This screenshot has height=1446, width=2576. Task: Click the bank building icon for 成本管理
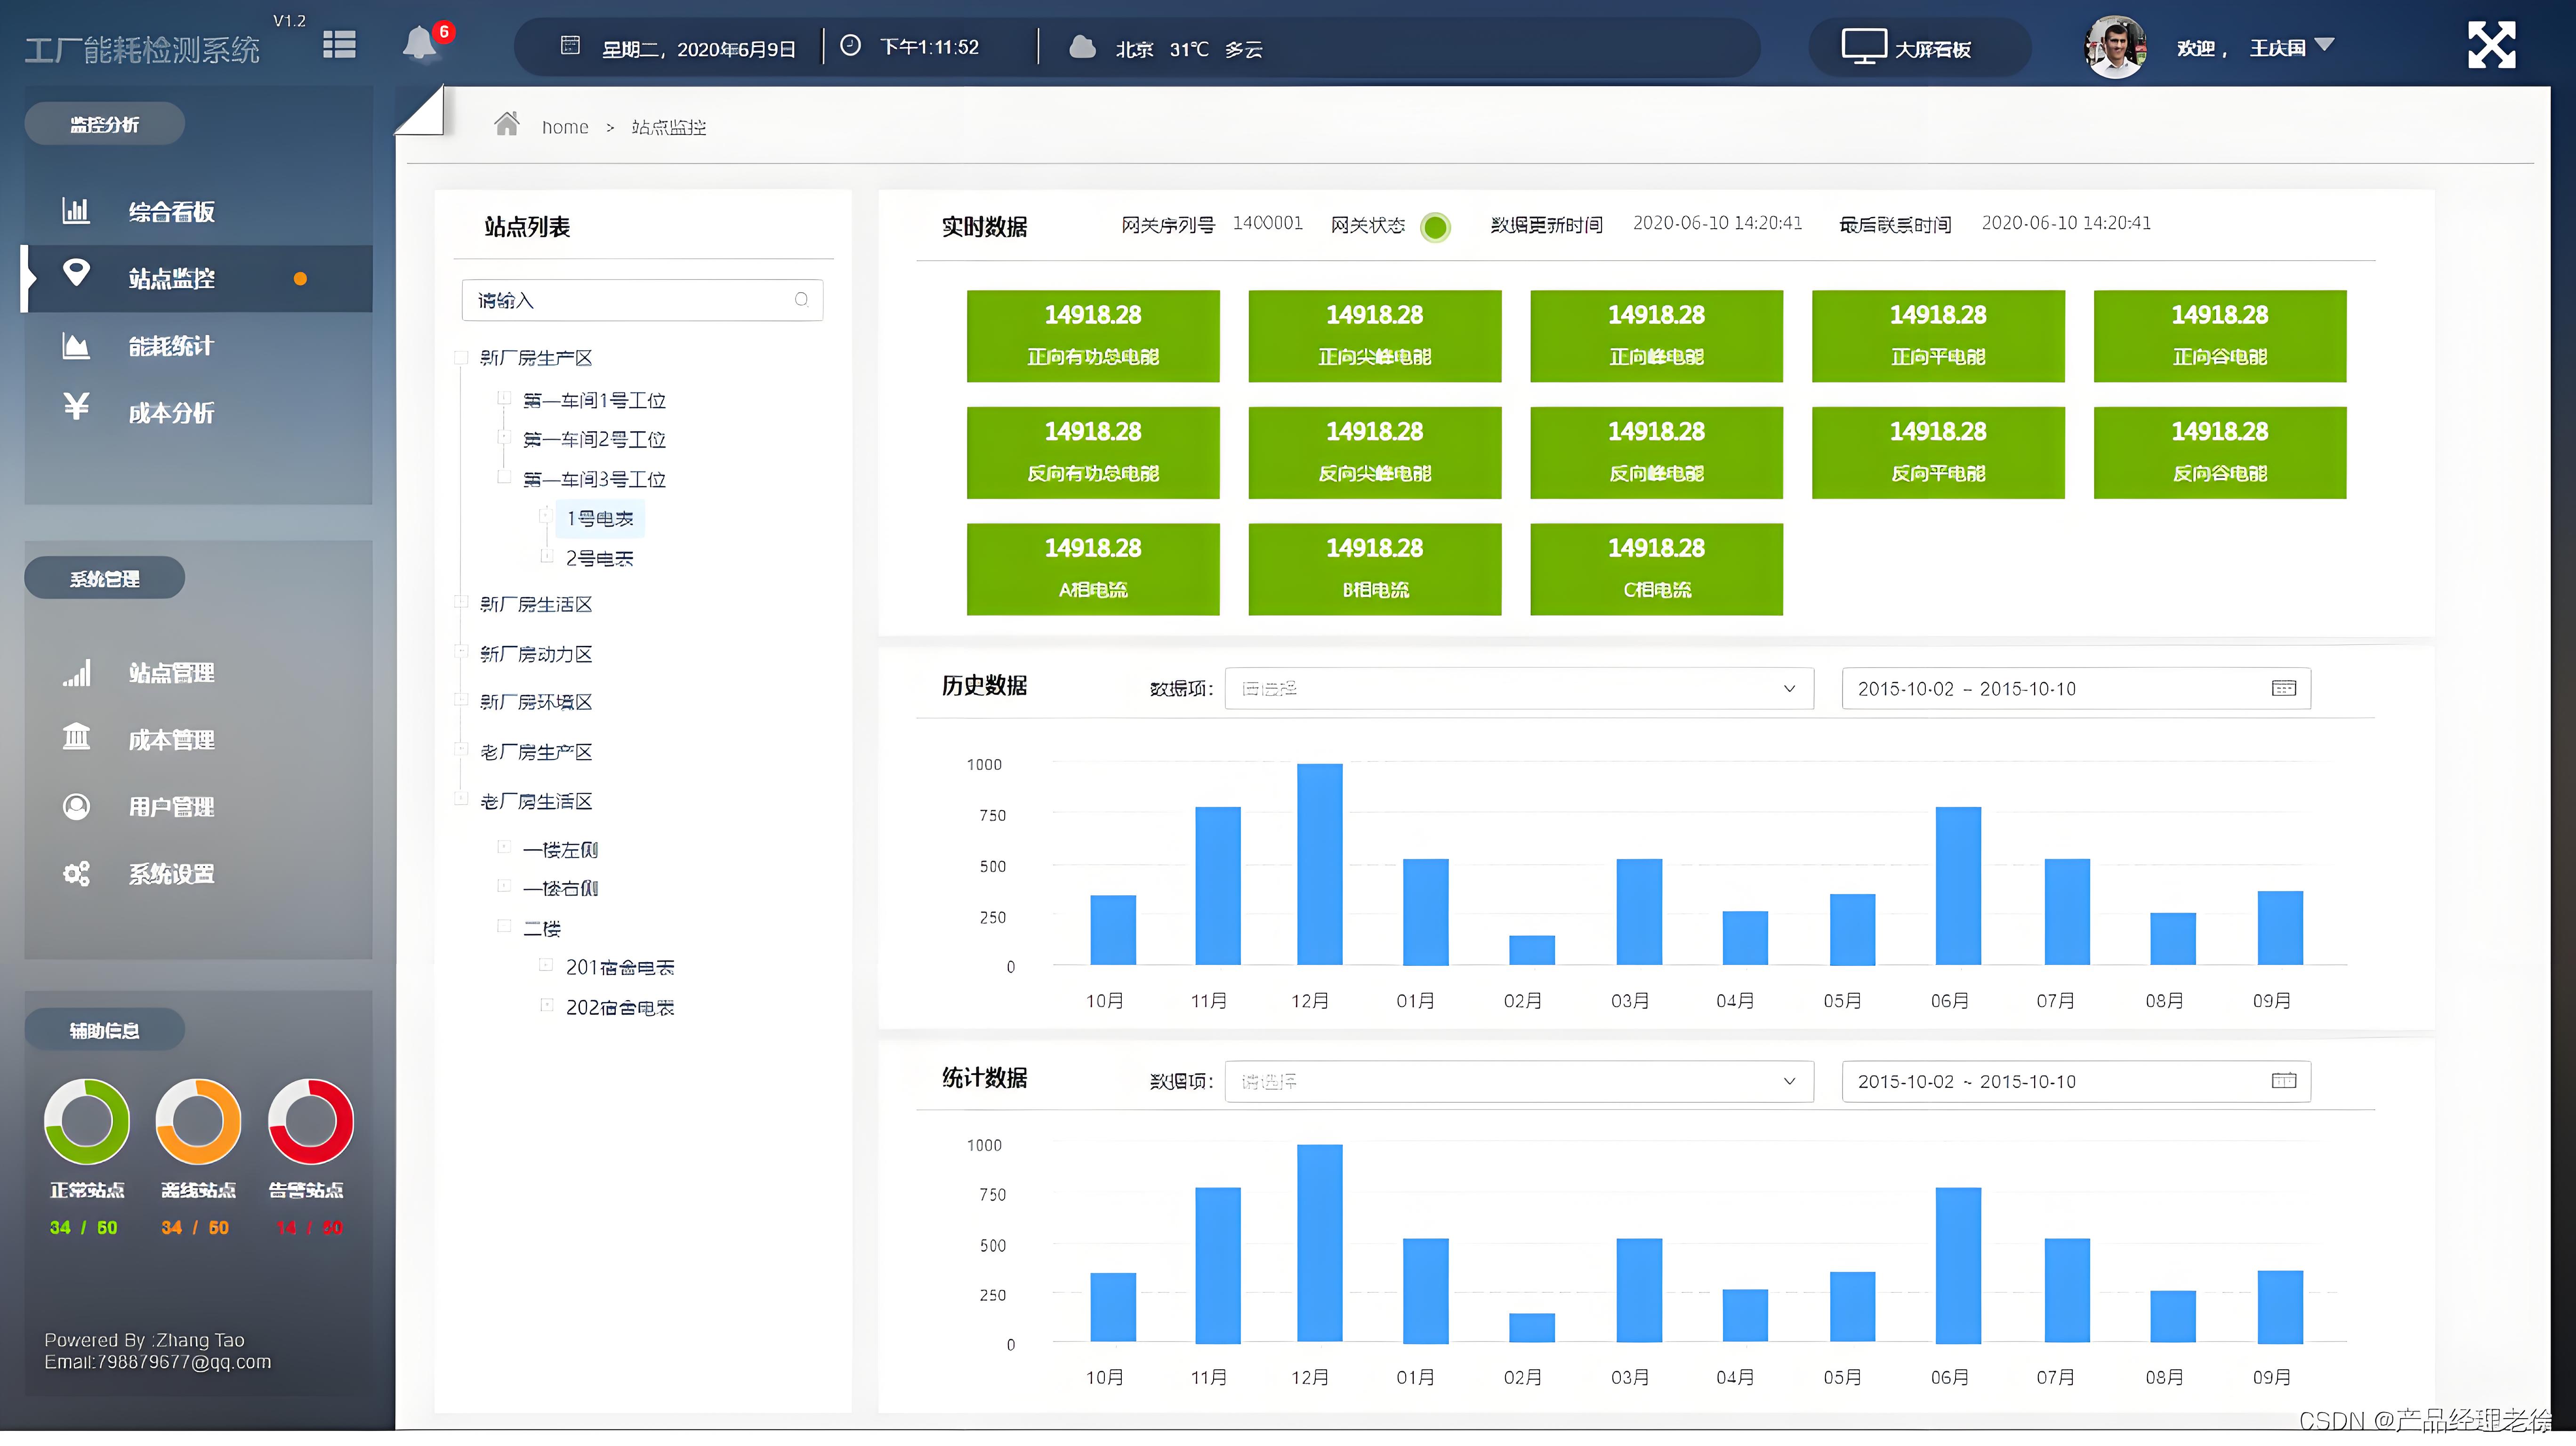tap(76, 737)
